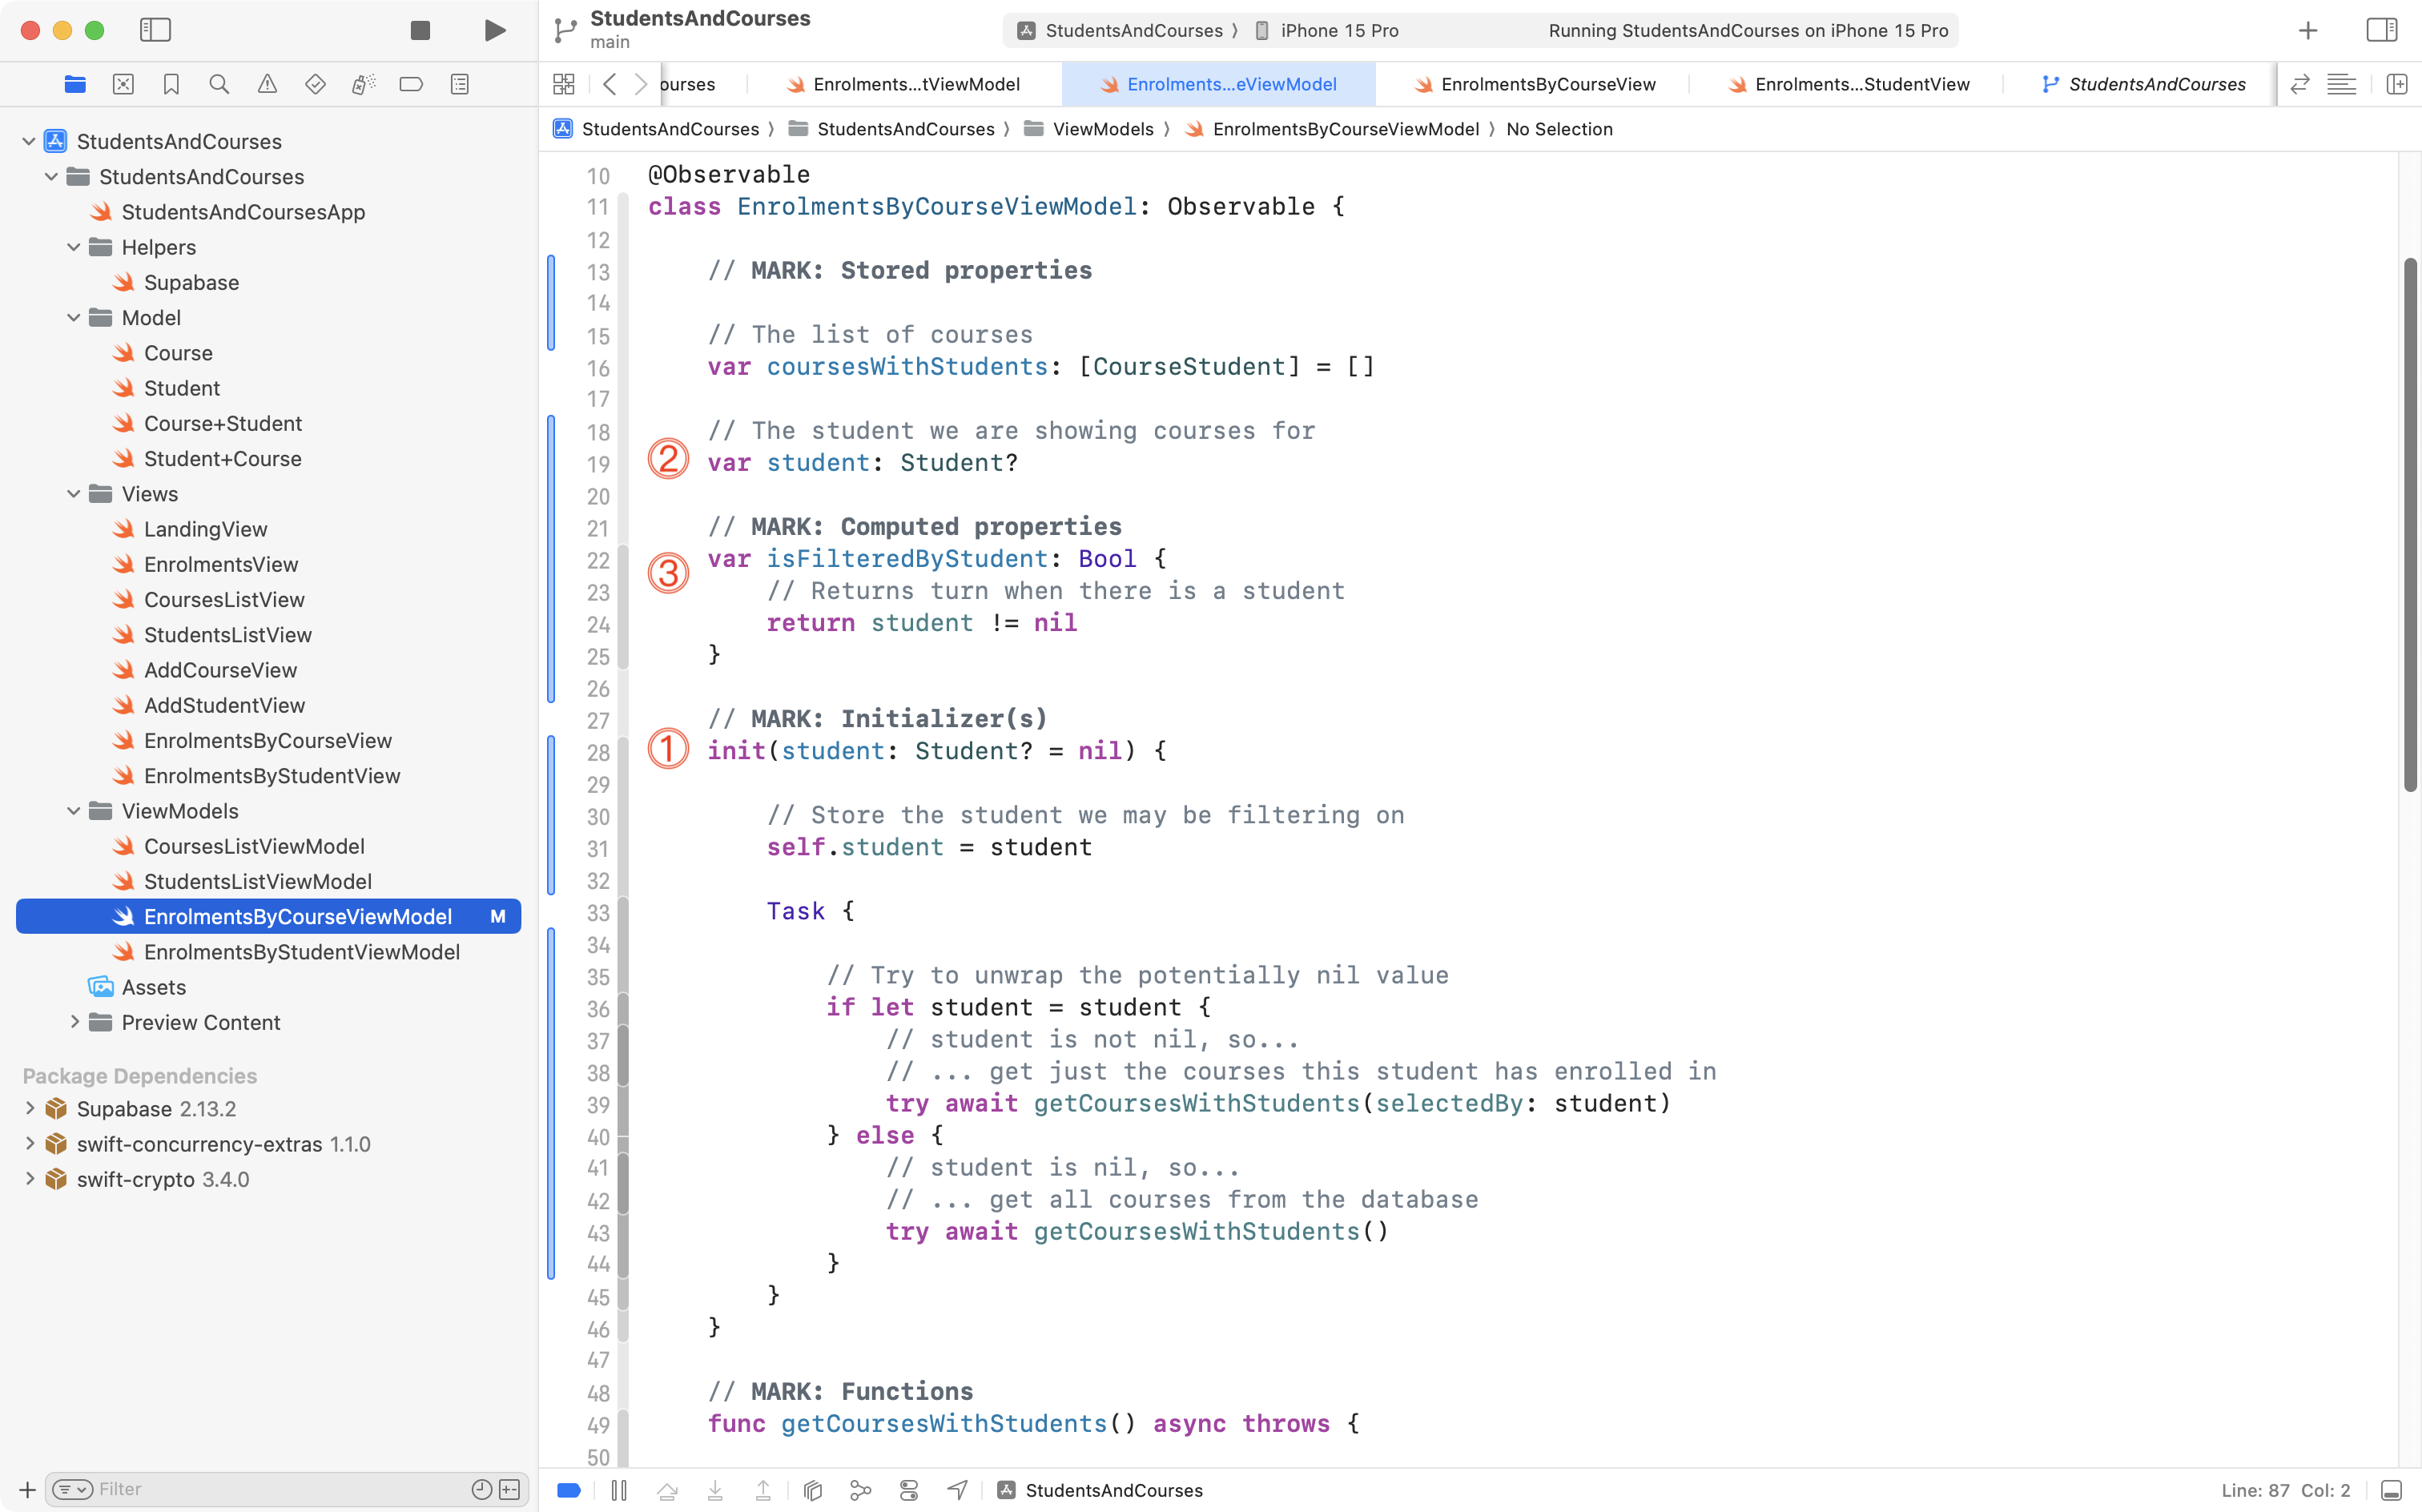Show the Breakpoint navigator
Image resolution: width=2422 pixels, height=1512 pixels.
411,84
